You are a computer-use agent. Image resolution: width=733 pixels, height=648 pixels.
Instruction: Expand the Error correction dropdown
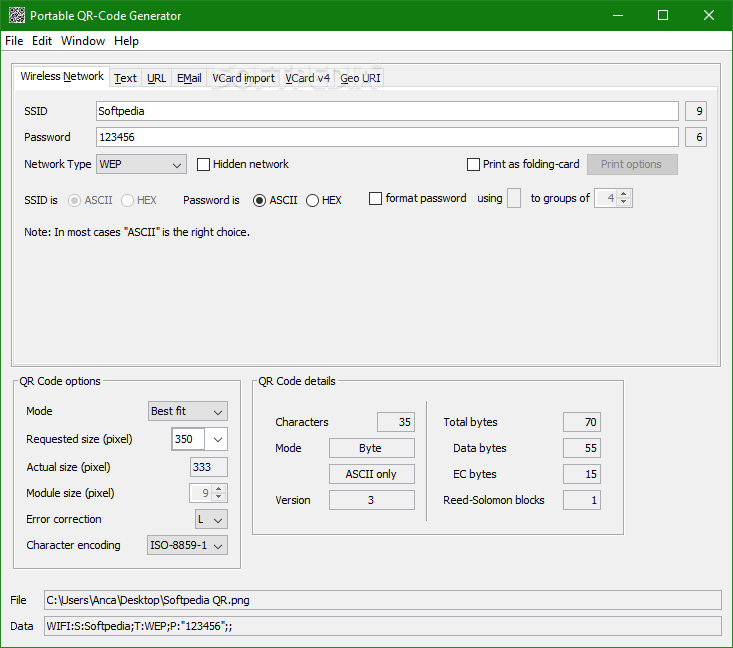[x=211, y=519]
